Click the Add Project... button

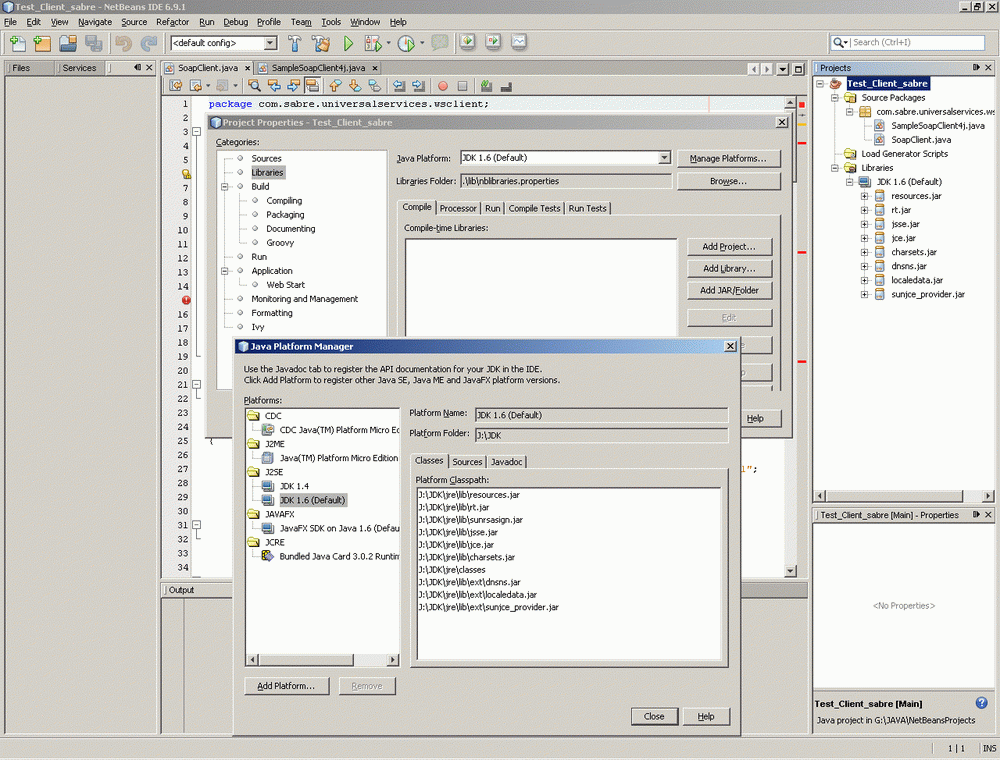[x=729, y=247]
